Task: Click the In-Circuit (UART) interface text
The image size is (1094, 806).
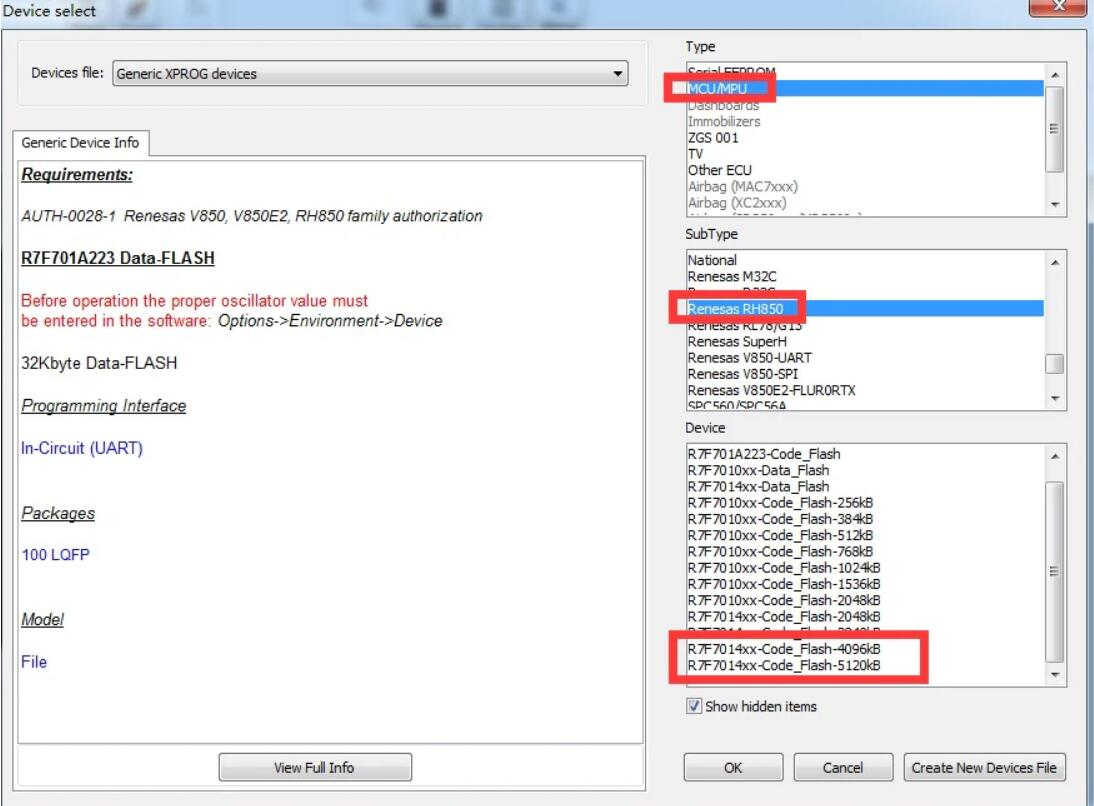Action: point(82,448)
